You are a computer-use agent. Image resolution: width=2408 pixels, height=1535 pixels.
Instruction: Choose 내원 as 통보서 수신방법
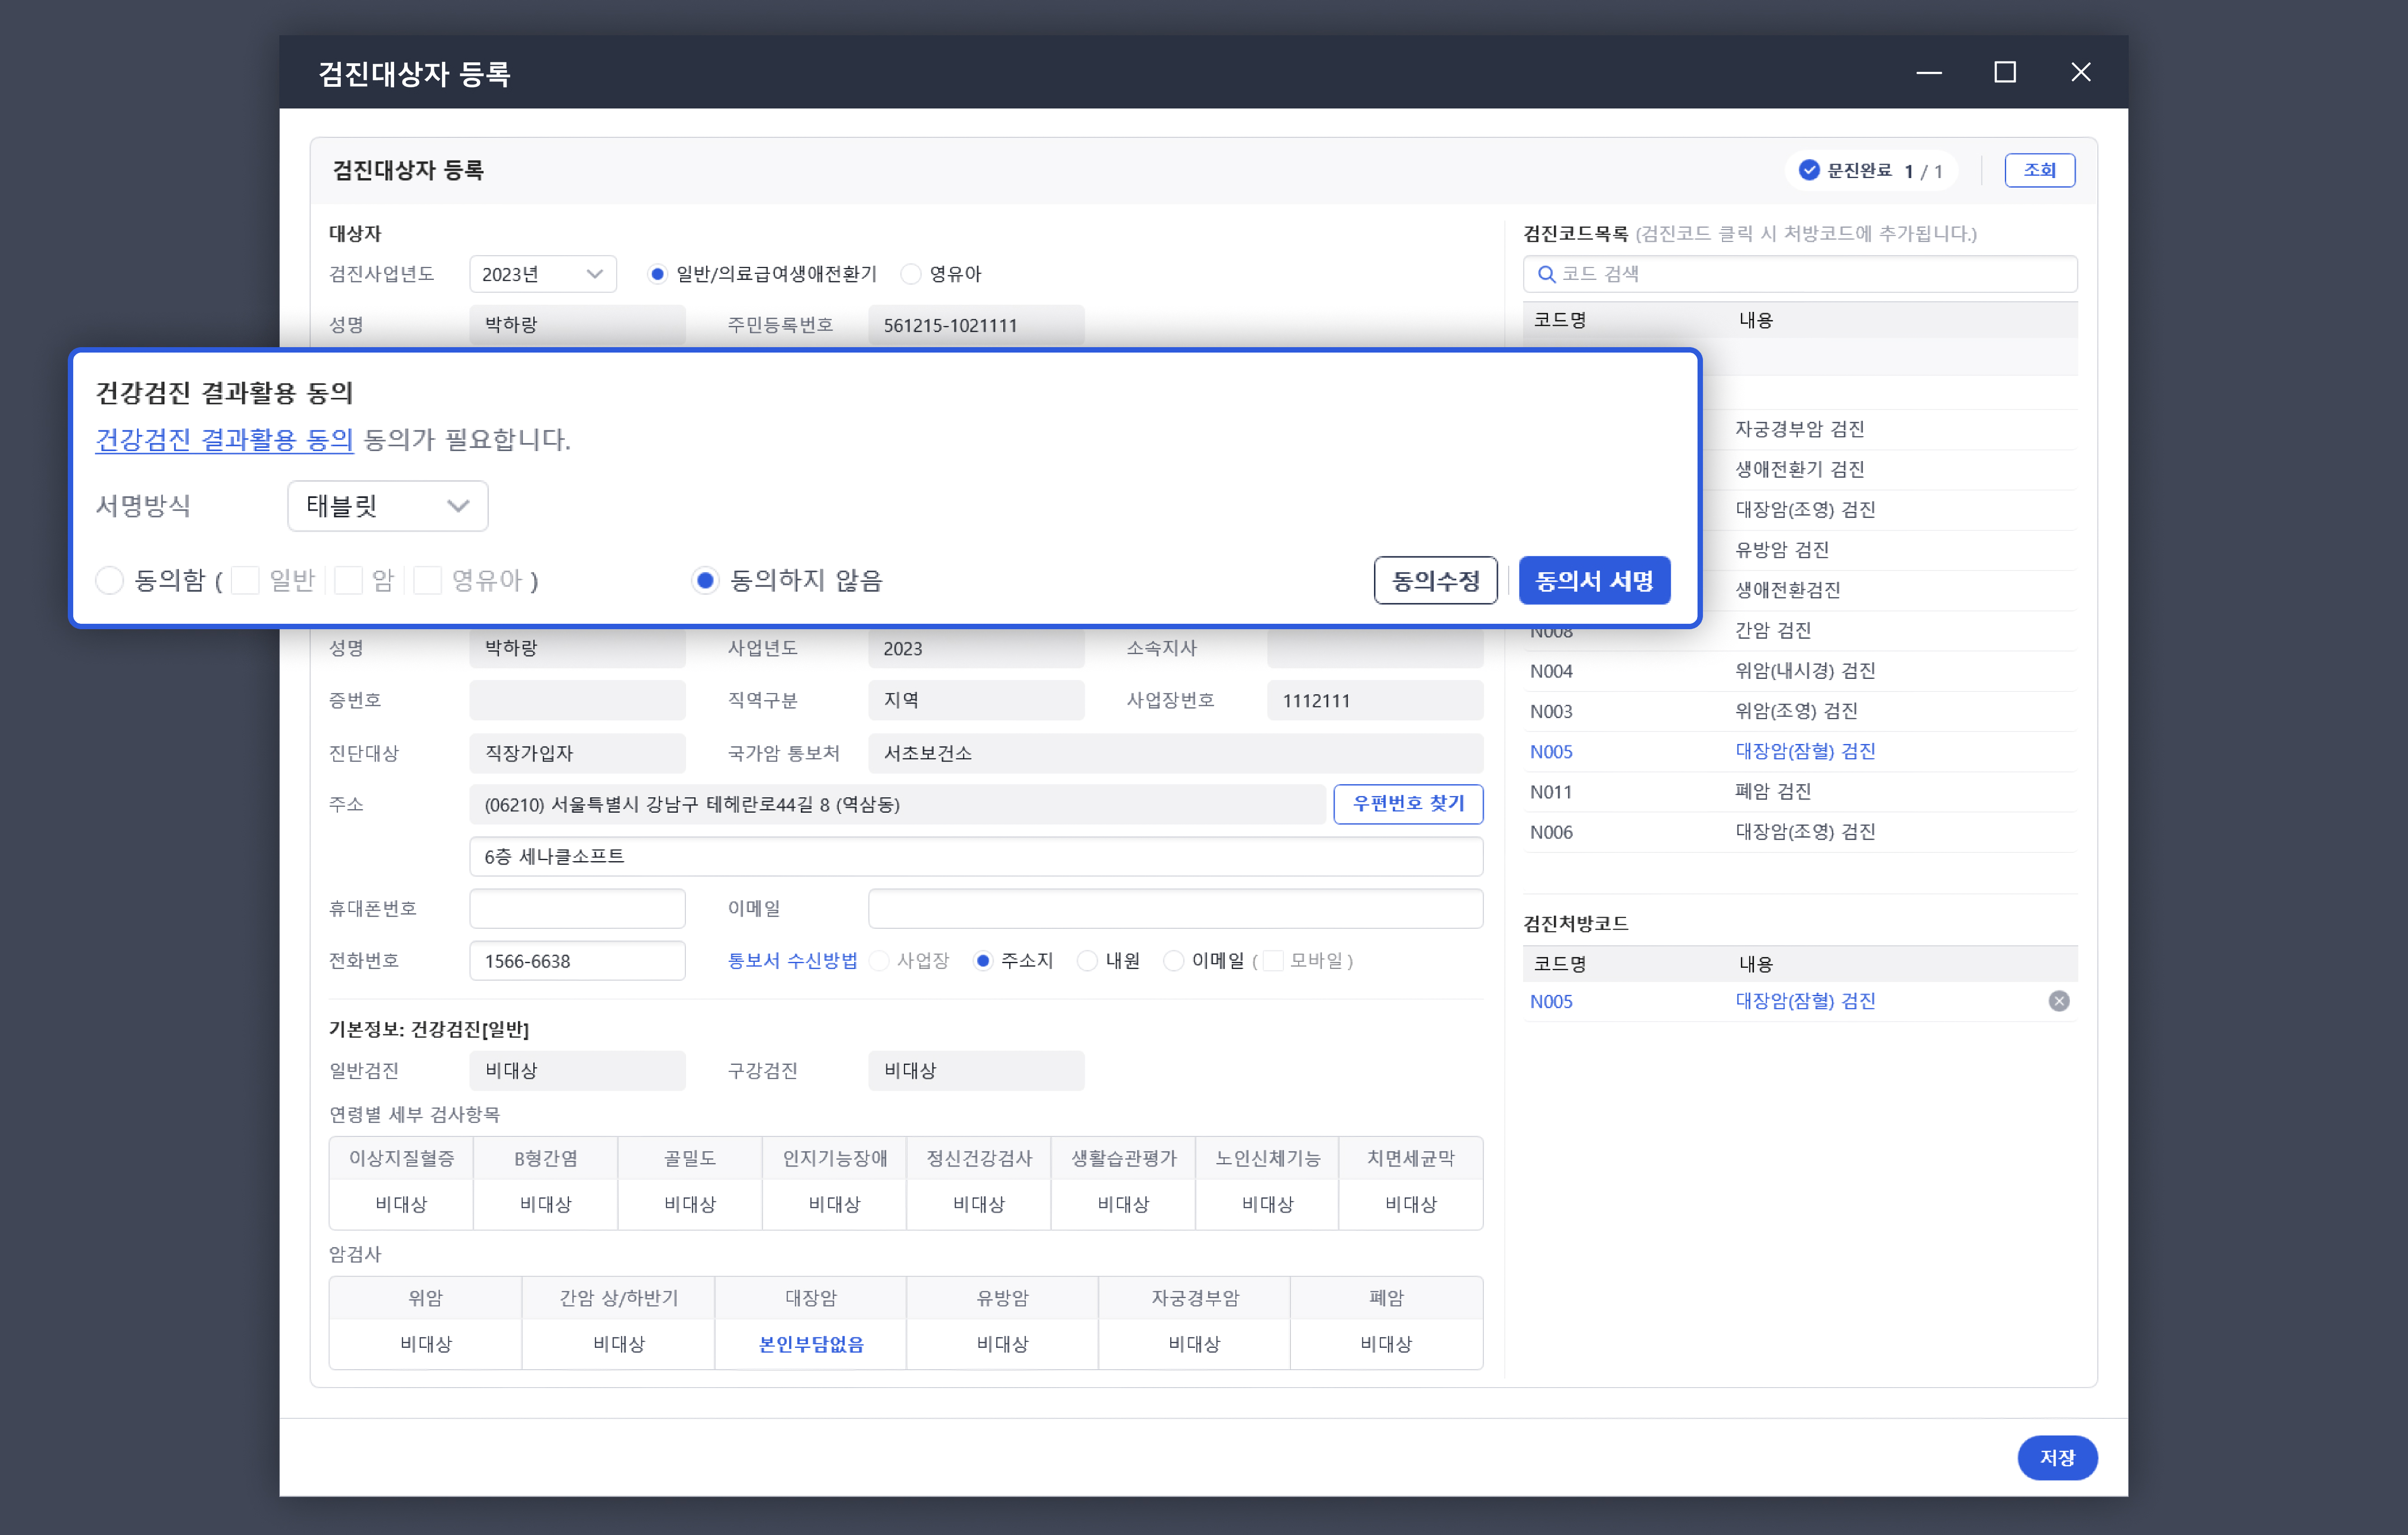point(1087,961)
